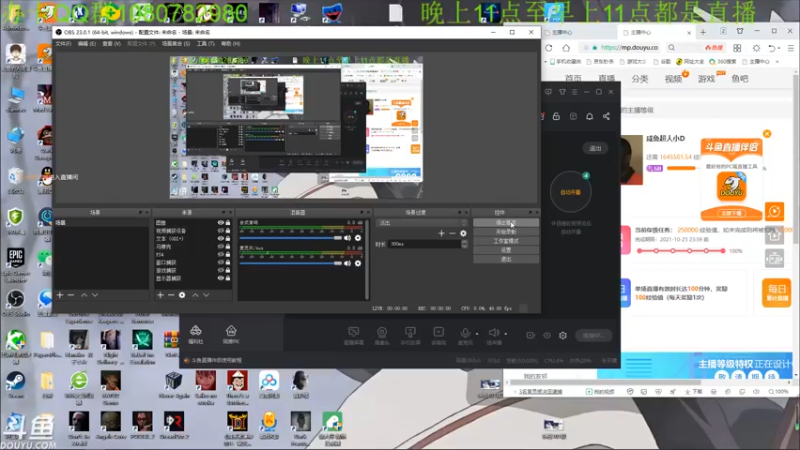Adjust Mic/Aux volume slider

pos(291,263)
